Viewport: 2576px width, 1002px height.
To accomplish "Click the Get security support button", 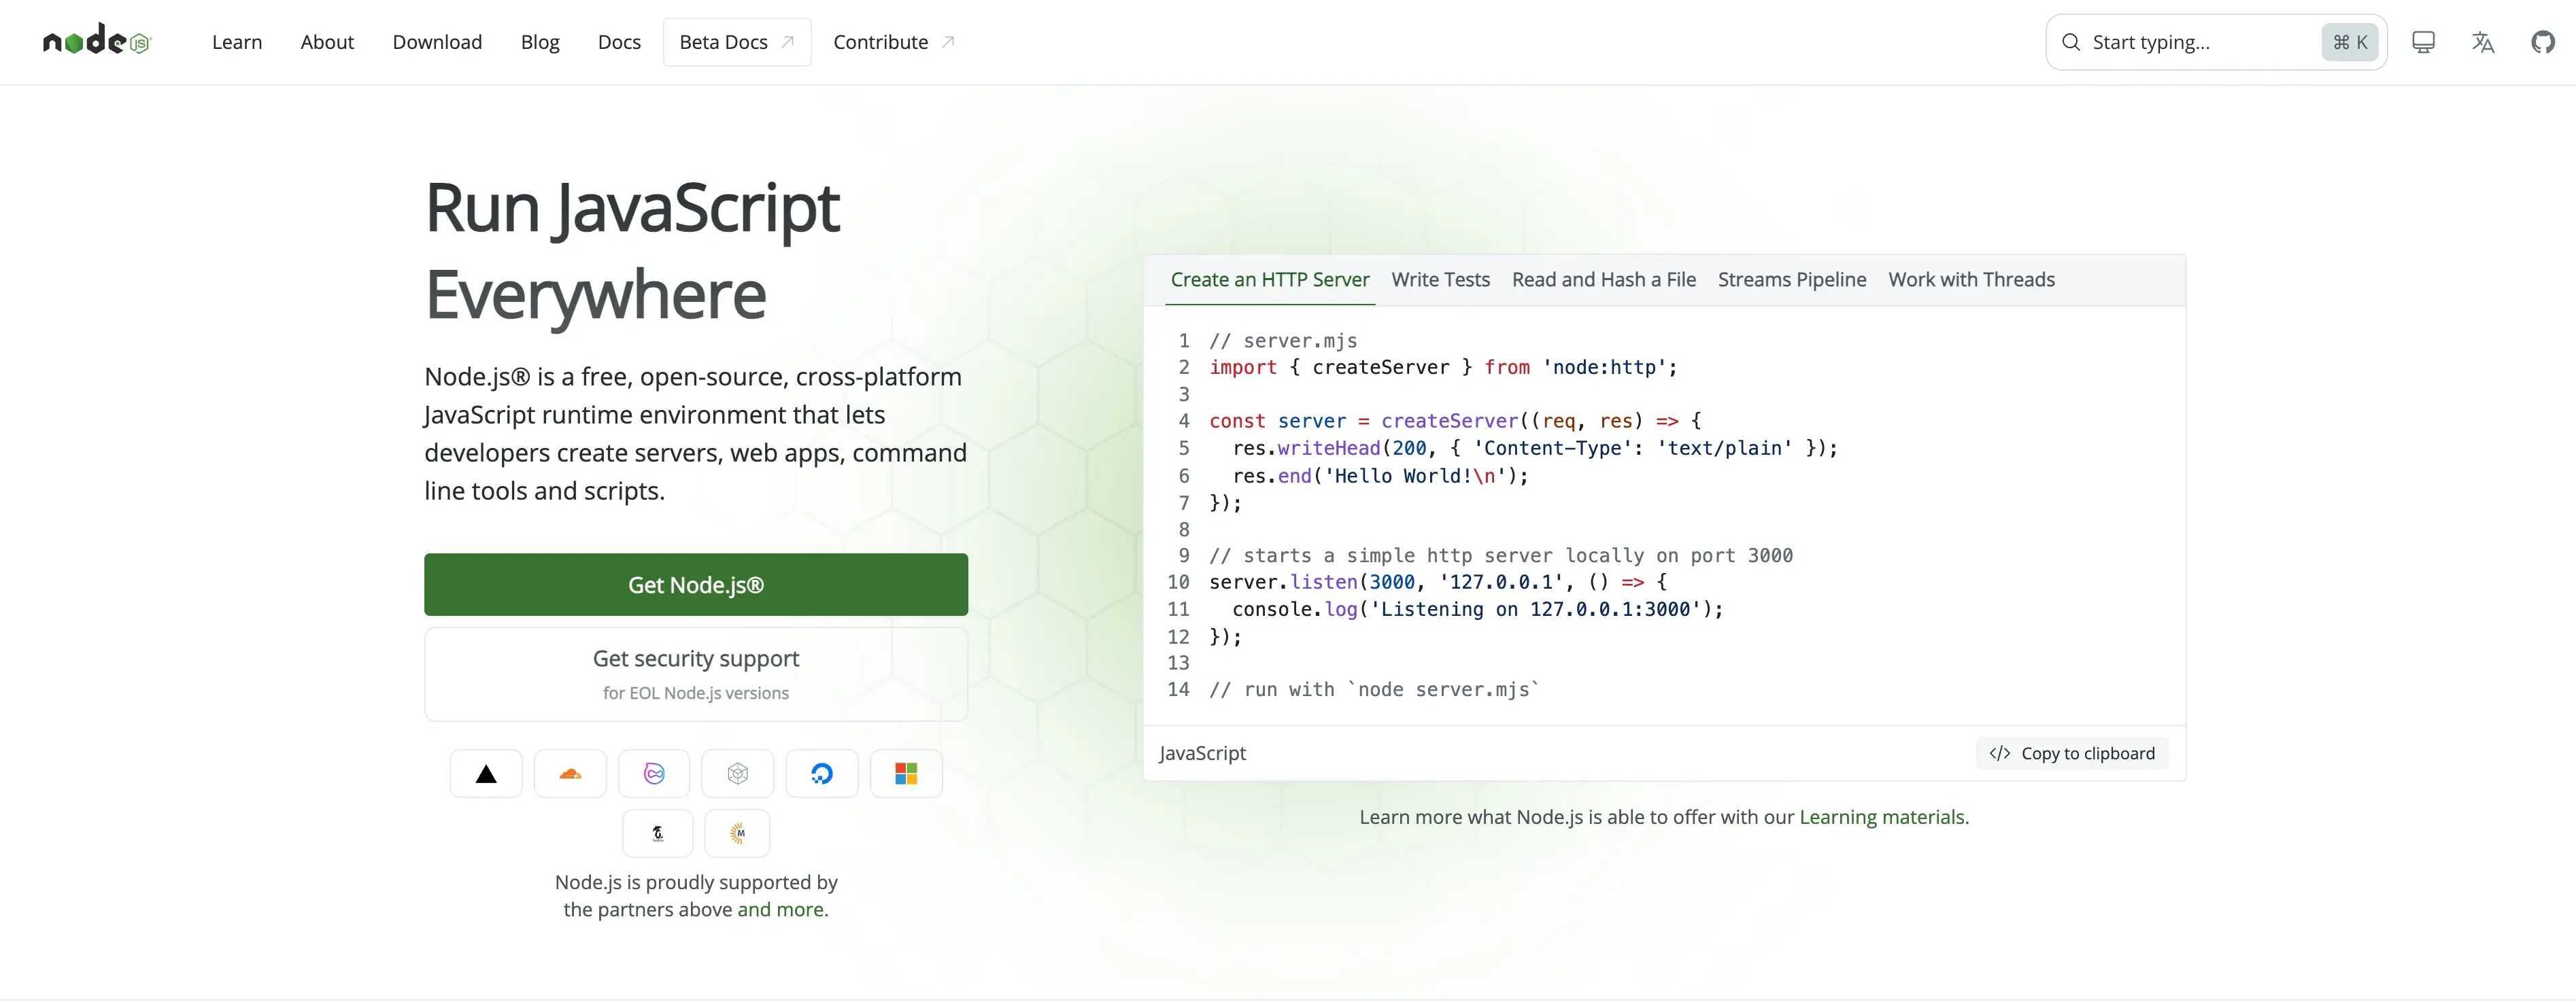I will 696,674.
